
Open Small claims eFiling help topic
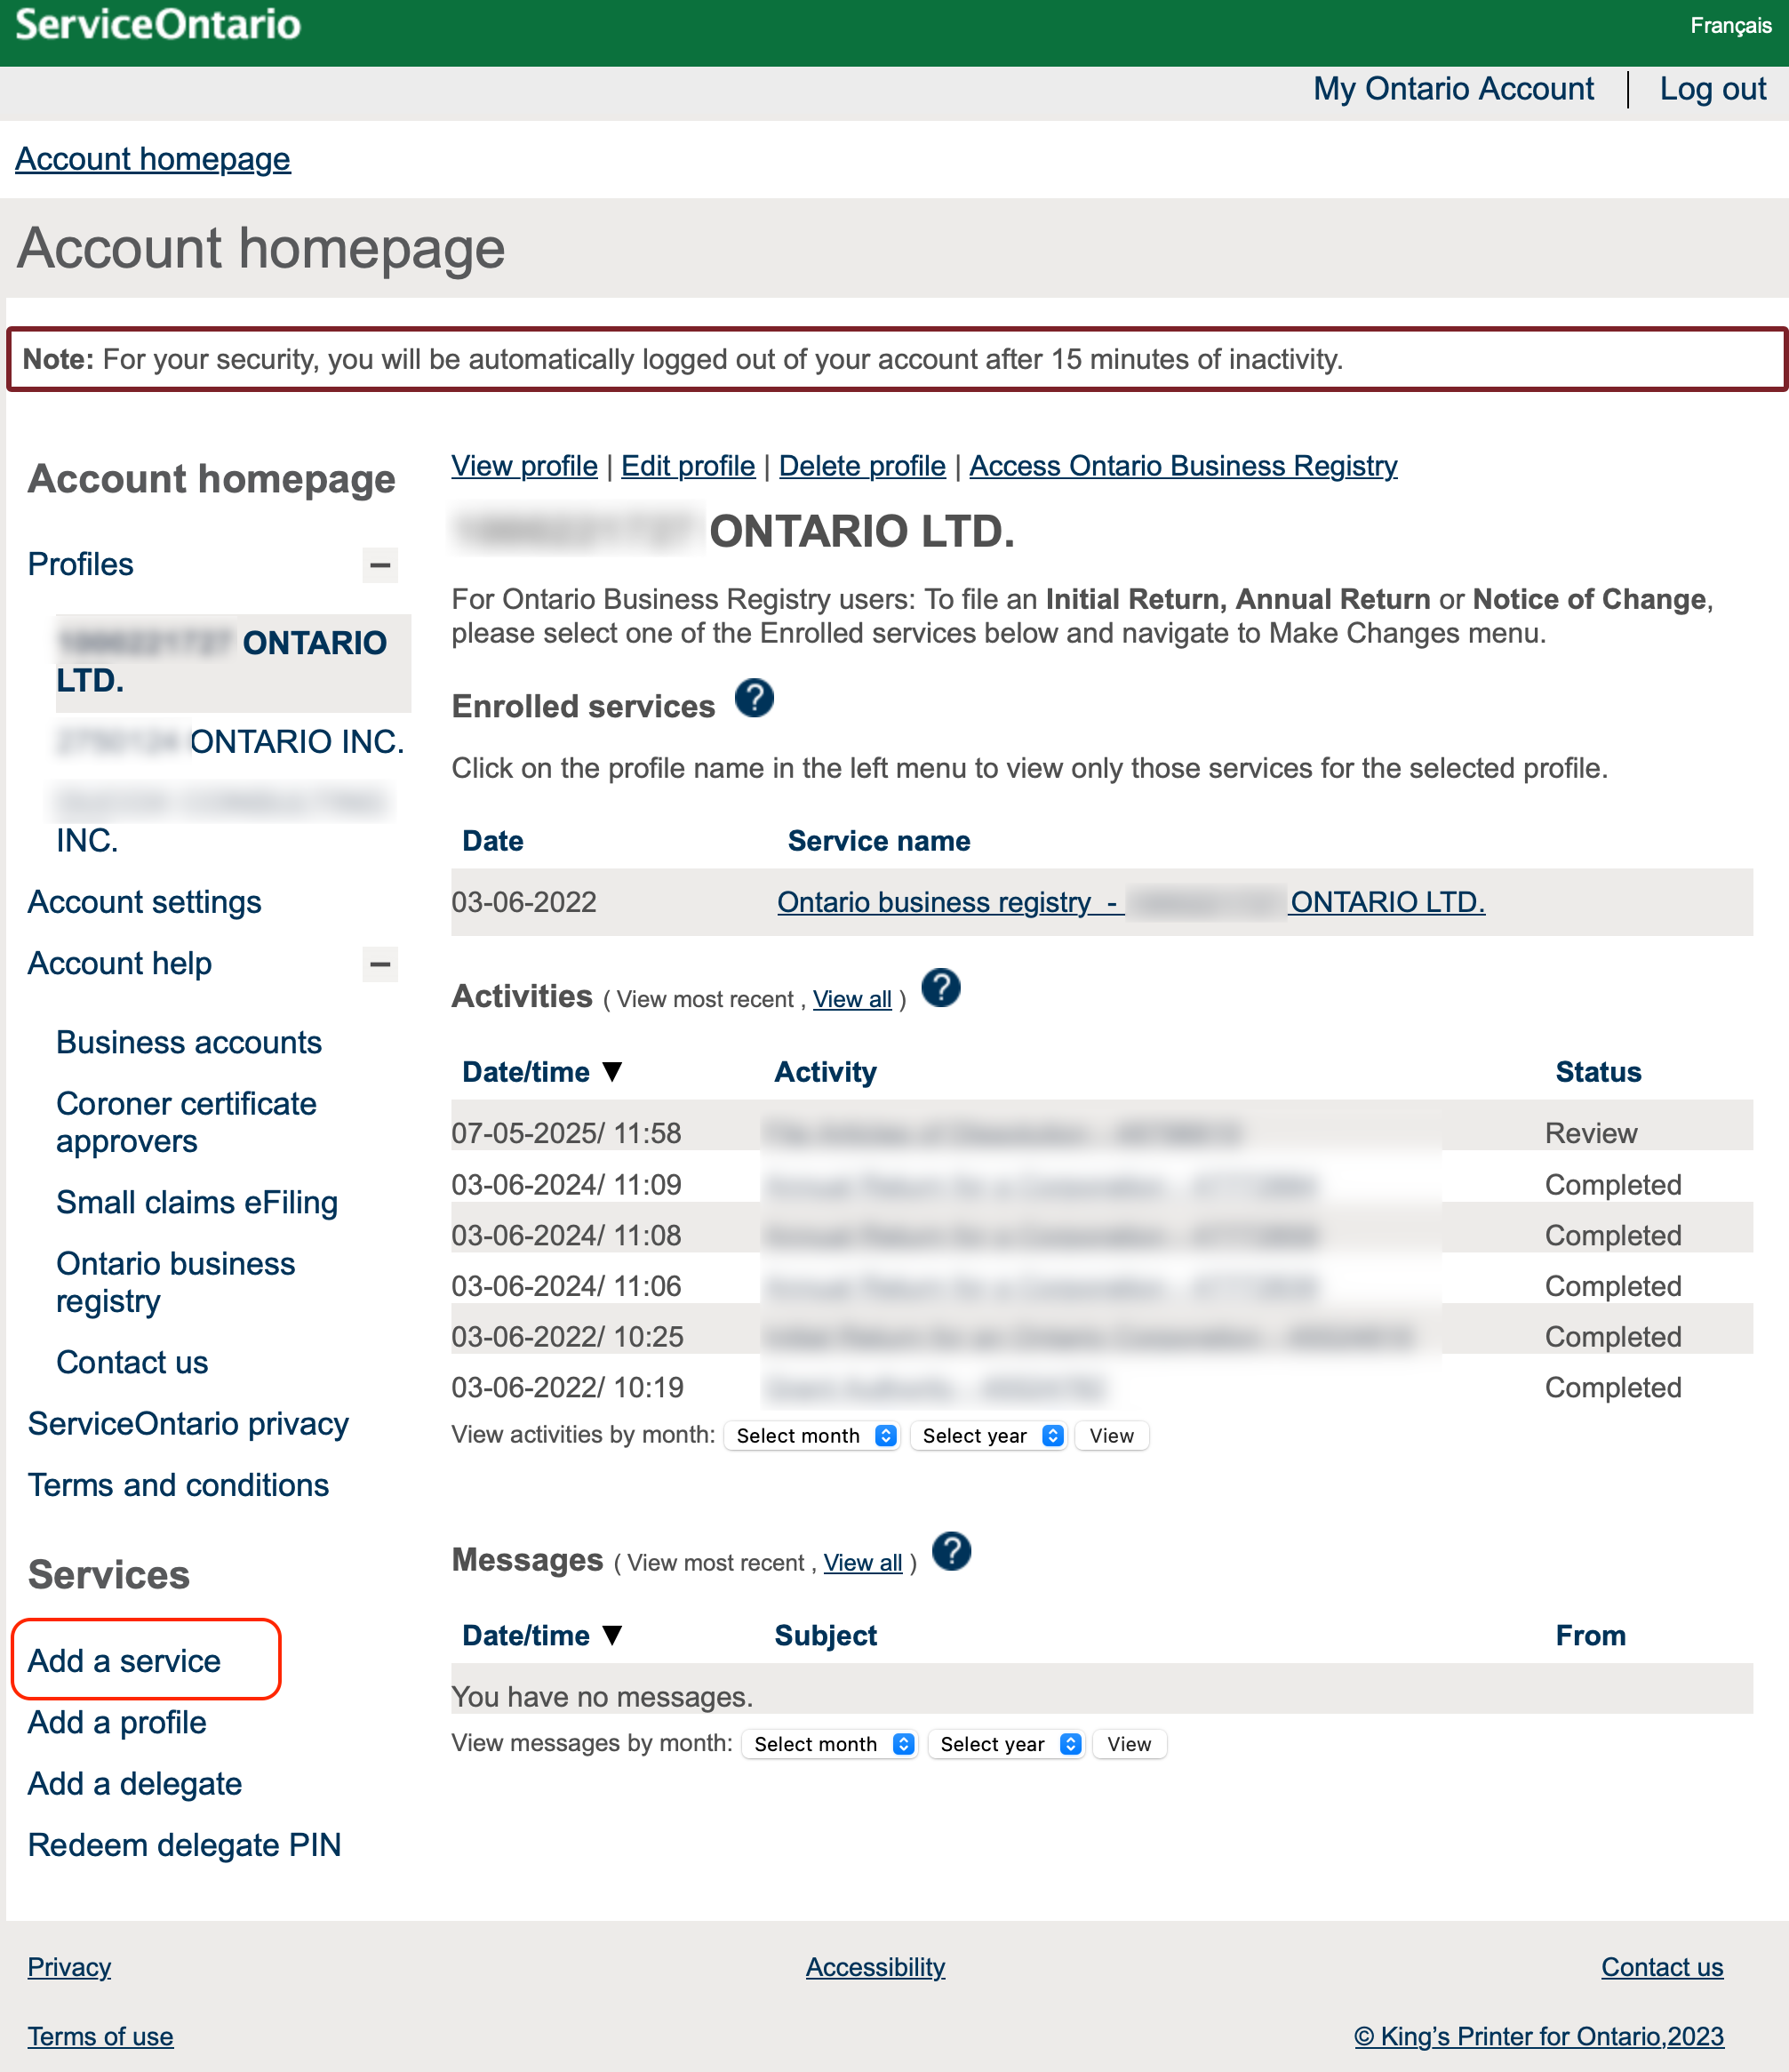pyautogui.click(x=197, y=1203)
